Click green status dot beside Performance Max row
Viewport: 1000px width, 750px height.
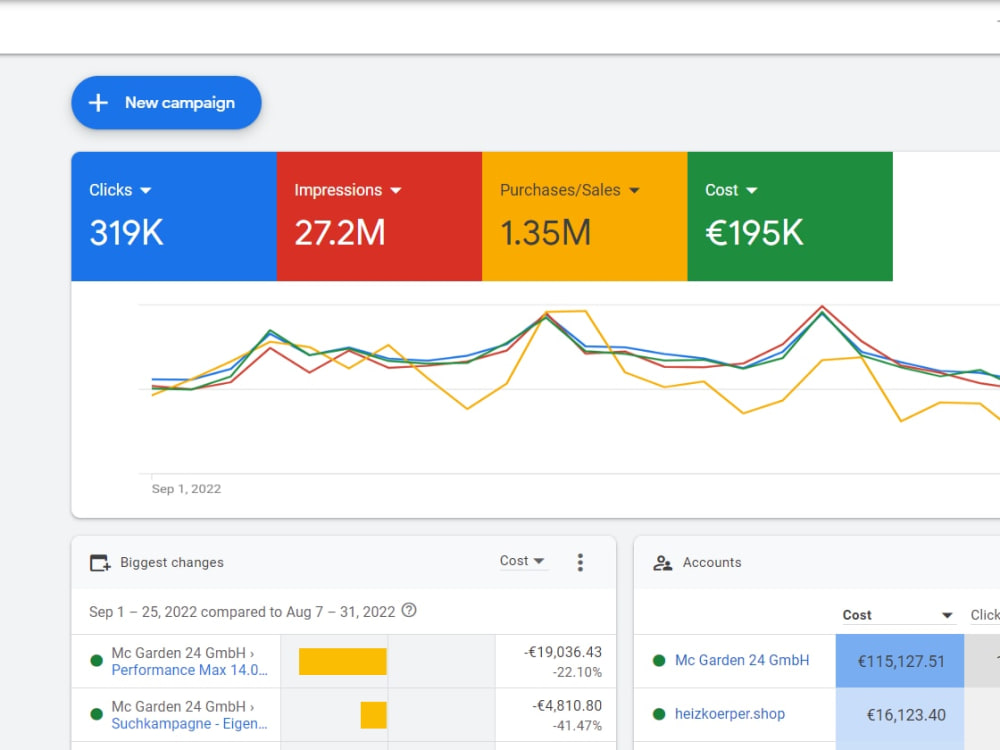click(x=96, y=661)
